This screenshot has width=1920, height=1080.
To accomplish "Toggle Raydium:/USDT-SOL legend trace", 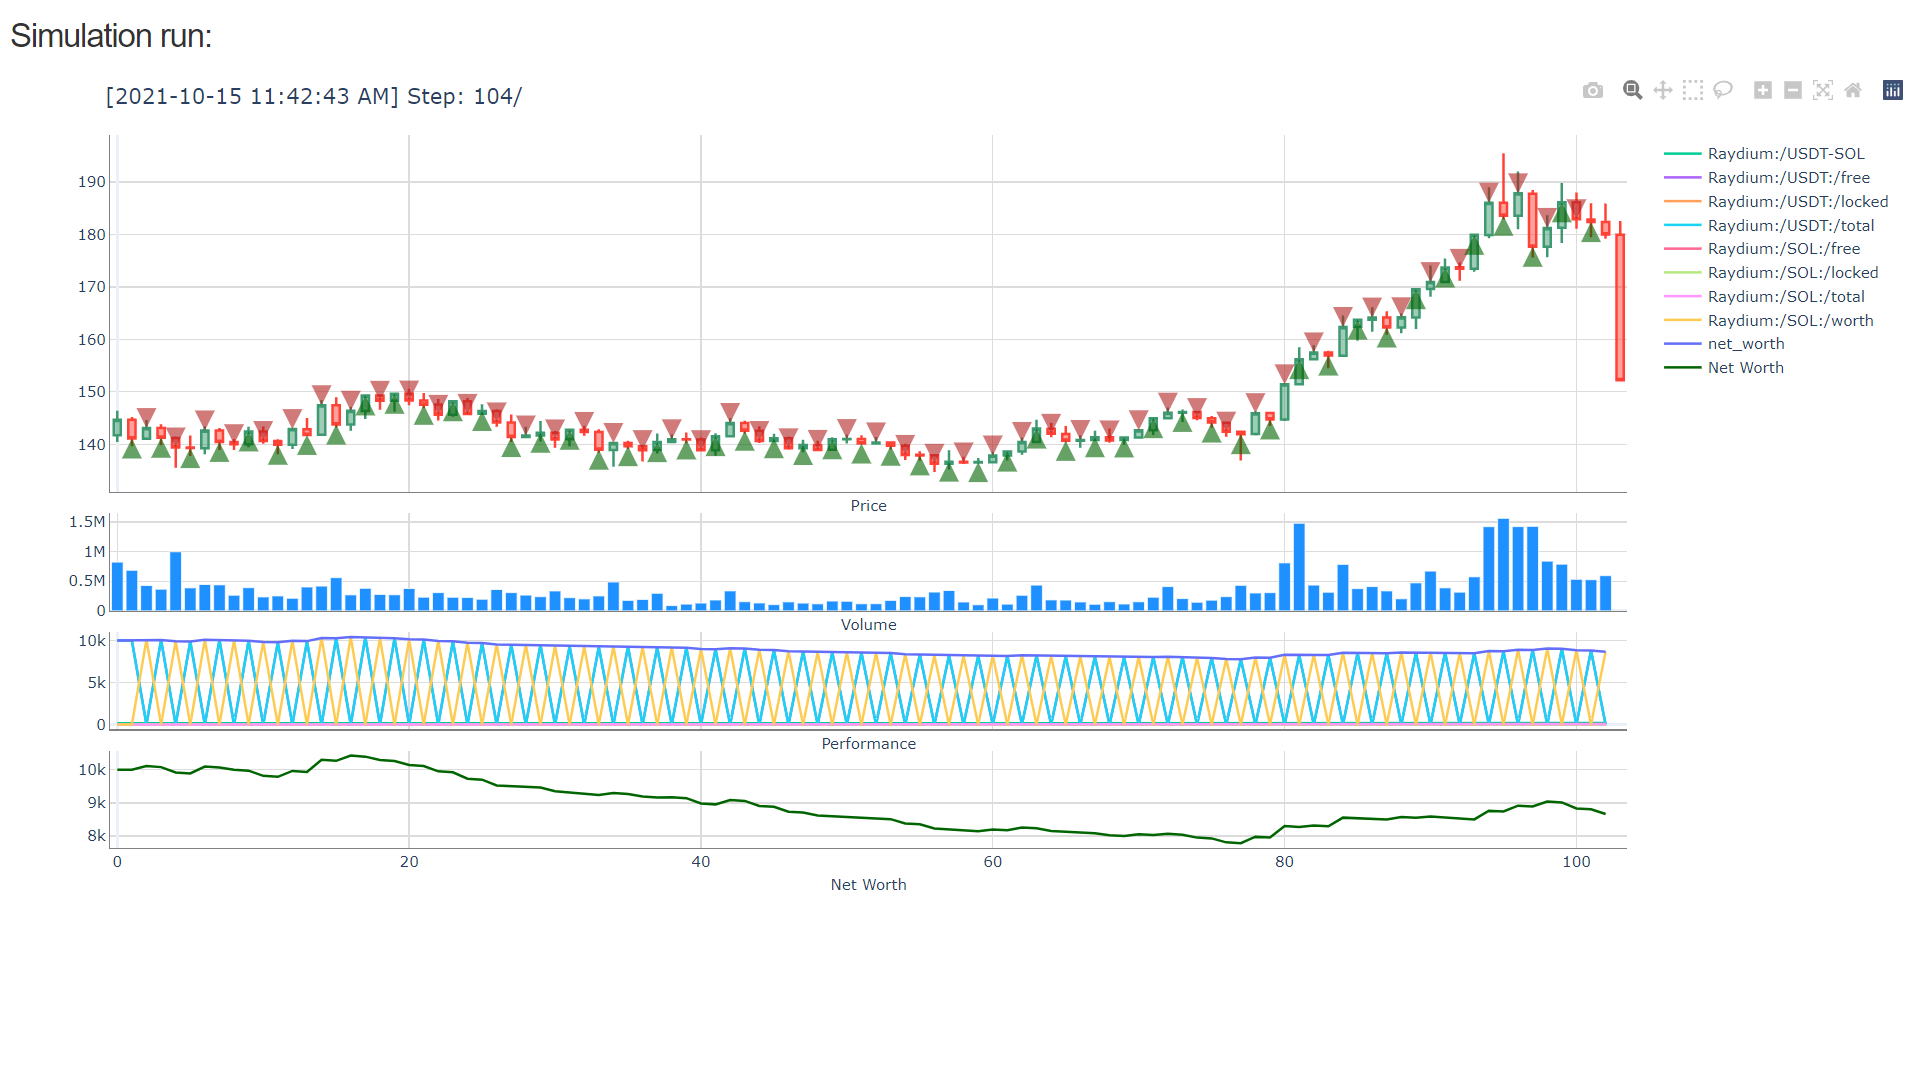I will click(x=1785, y=154).
